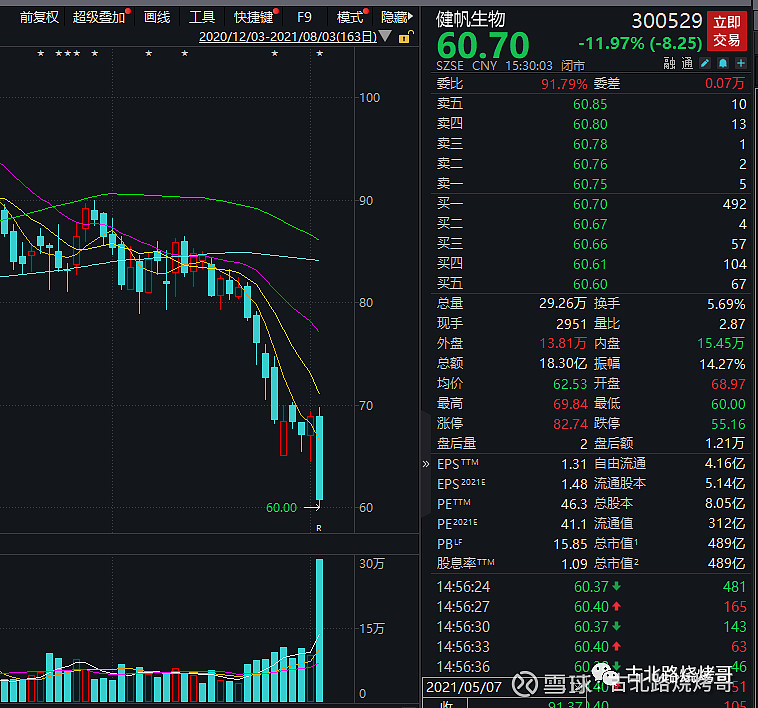Click the rightmost star event marker
This screenshot has width=758, height=708.
pos(320,54)
